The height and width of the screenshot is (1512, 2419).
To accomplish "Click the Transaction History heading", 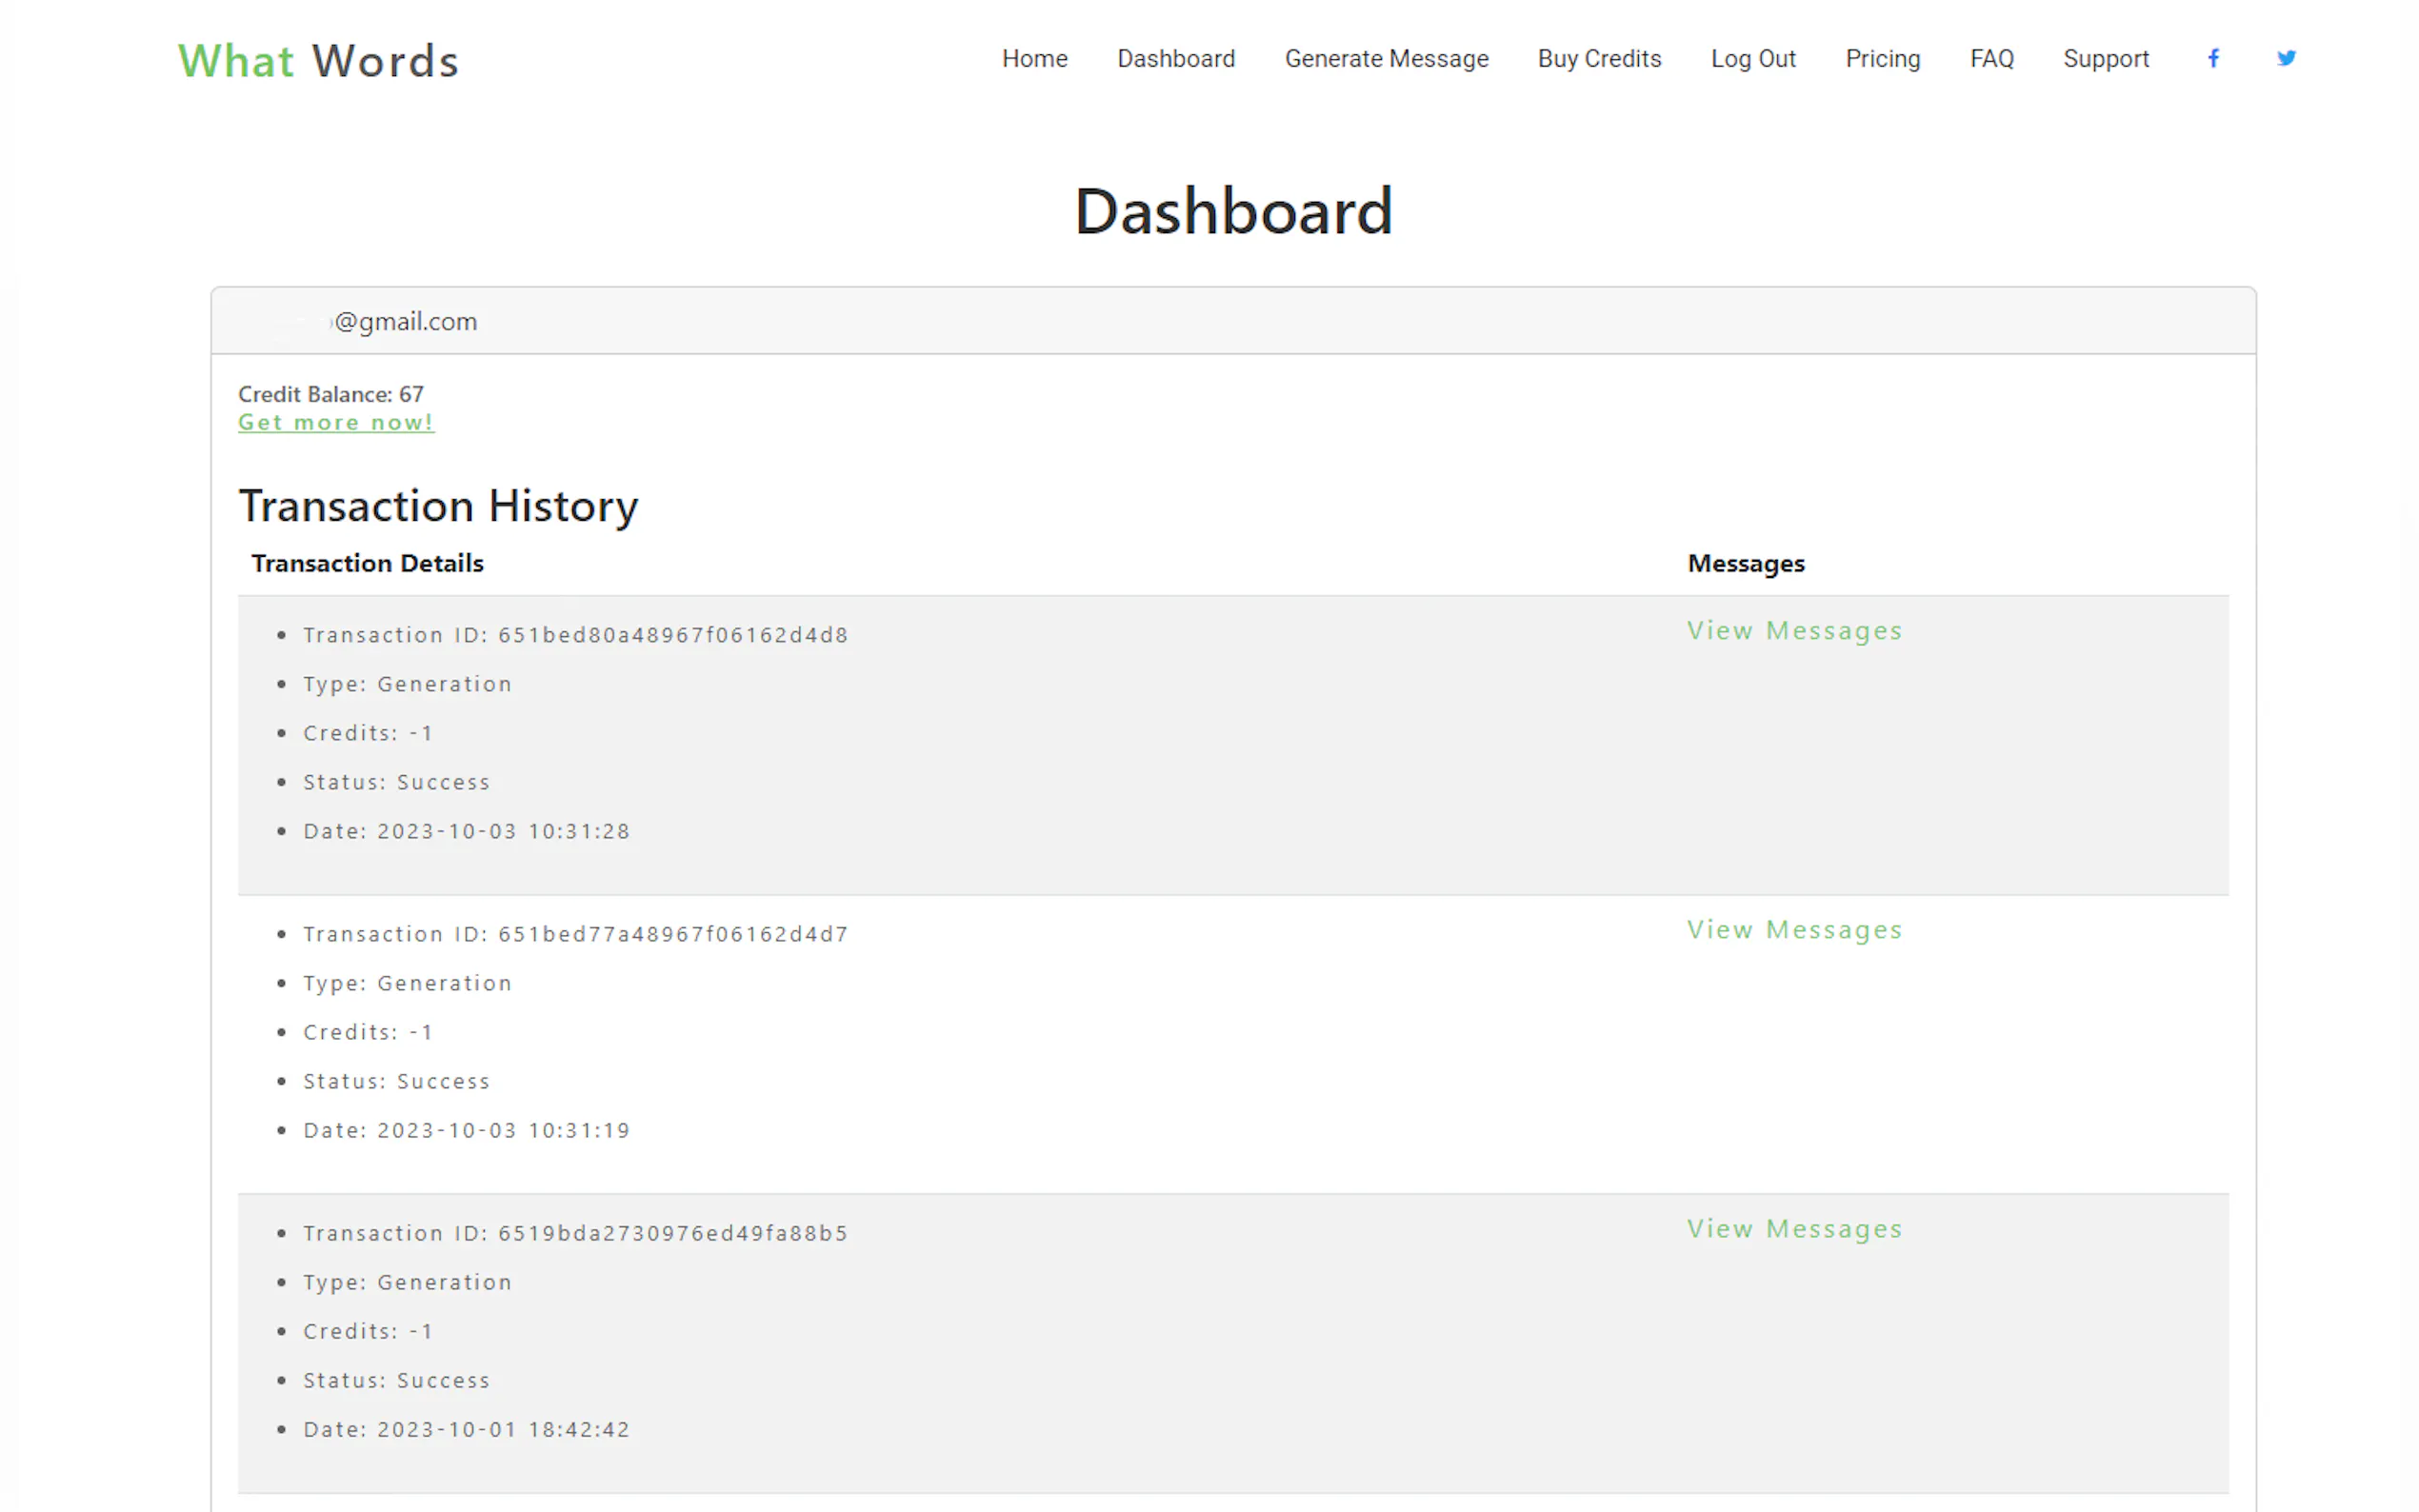I will [x=438, y=506].
